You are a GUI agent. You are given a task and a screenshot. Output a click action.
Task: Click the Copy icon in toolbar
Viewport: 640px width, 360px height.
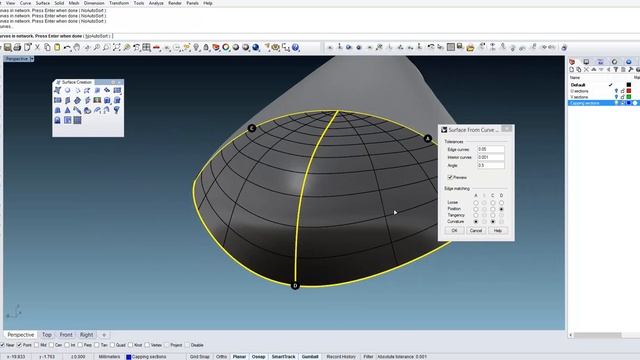point(47,47)
